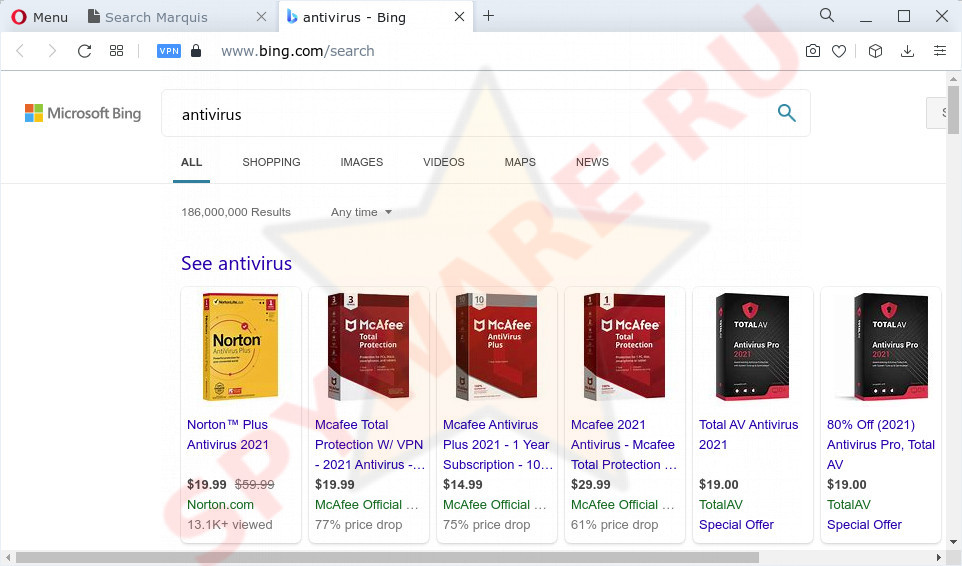View site security lock info

[196, 51]
